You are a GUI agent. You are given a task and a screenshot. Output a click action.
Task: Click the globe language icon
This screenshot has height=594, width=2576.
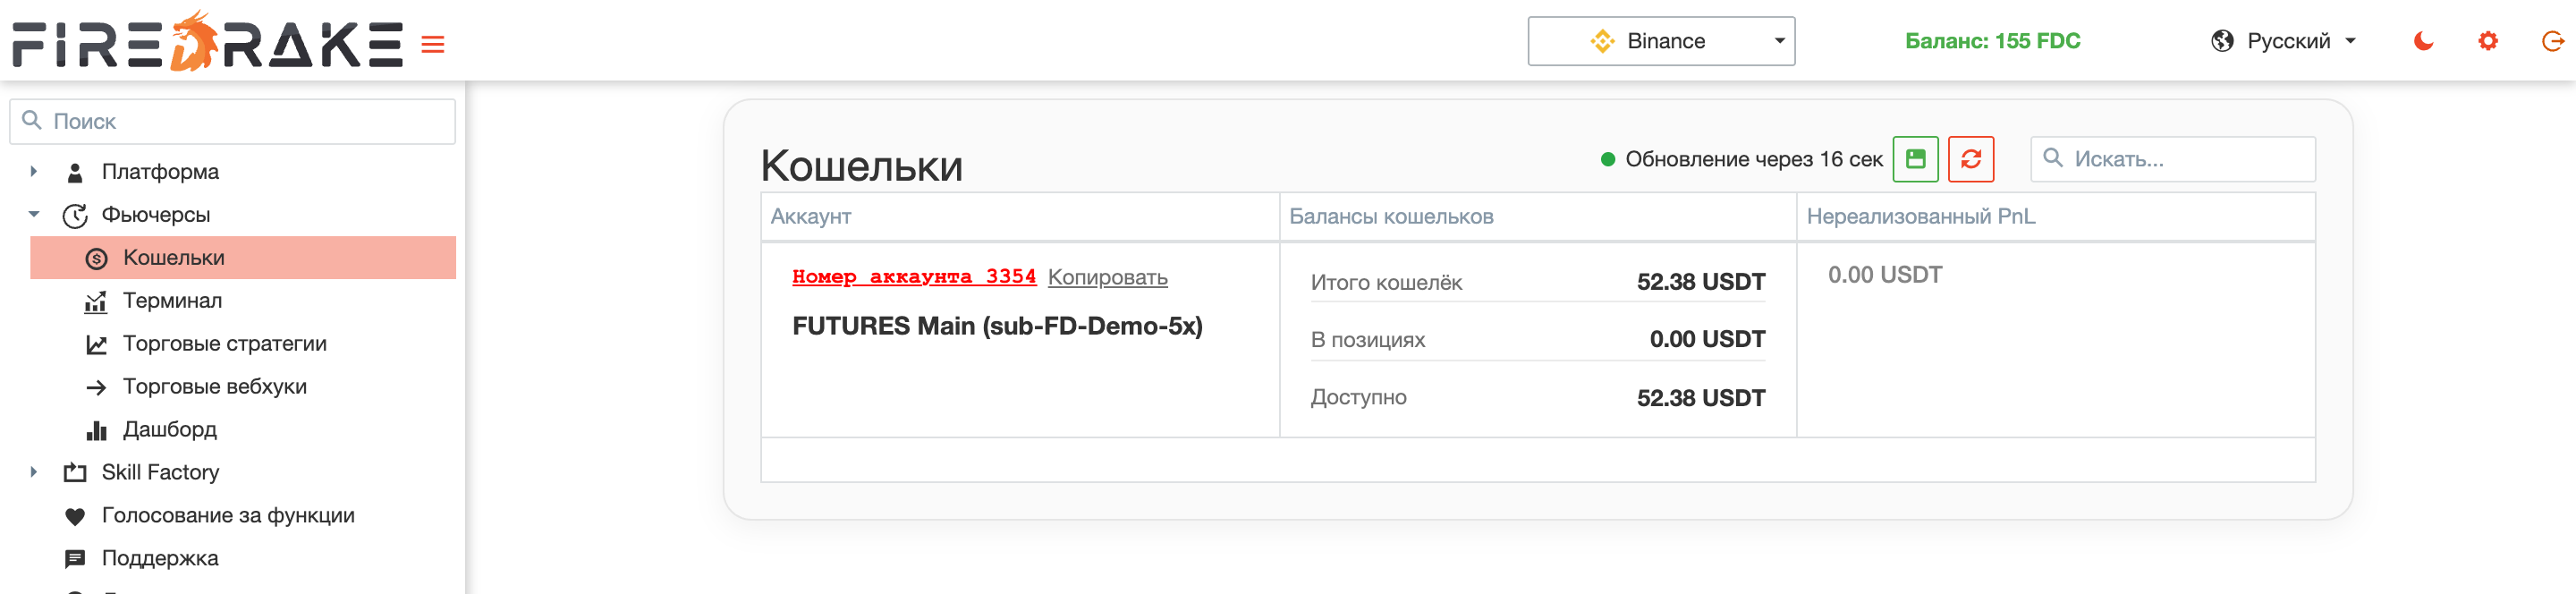tap(2222, 41)
